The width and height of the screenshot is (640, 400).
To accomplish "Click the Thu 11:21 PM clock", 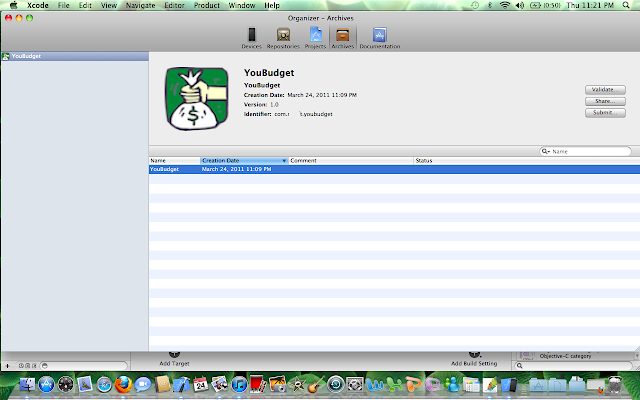I will [590, 5].
